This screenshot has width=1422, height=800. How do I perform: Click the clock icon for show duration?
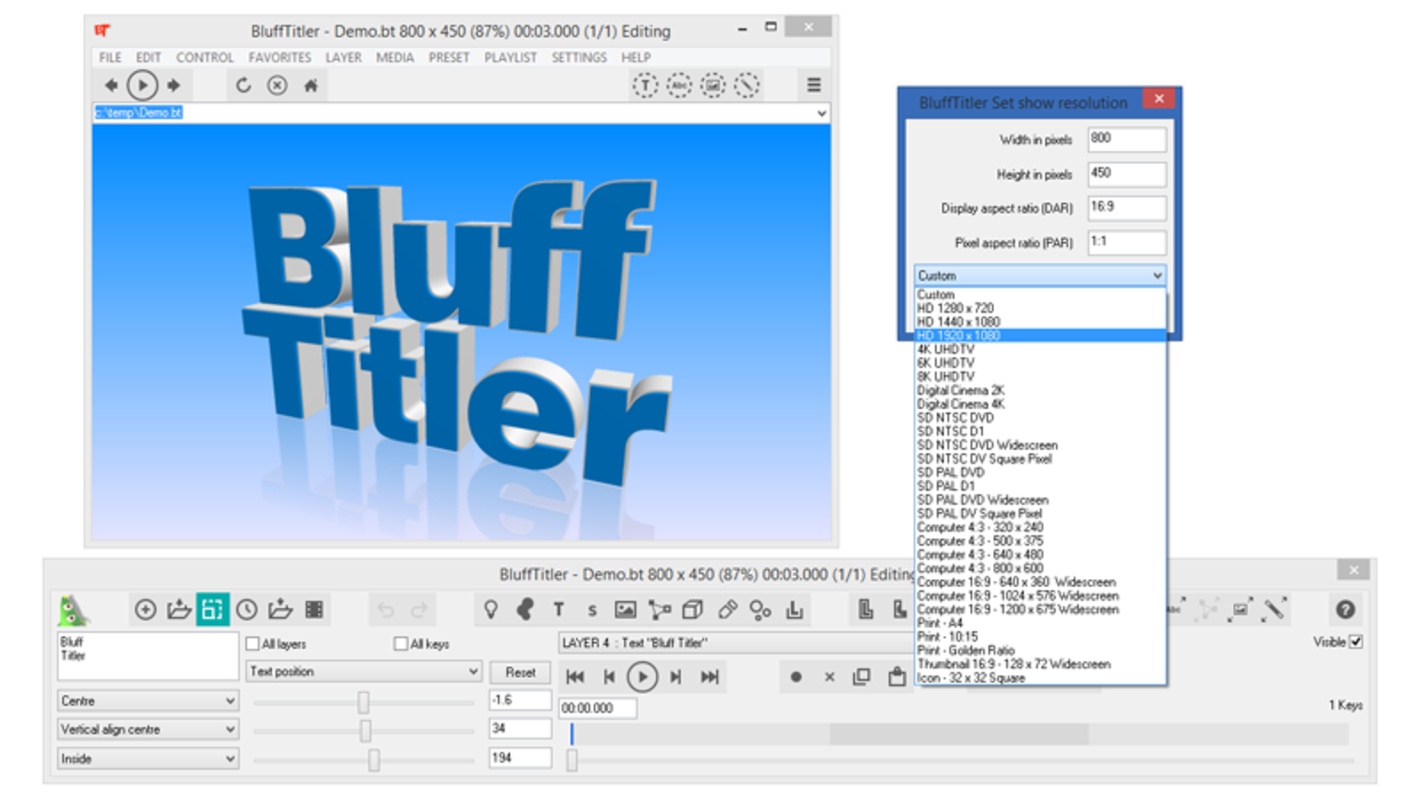pos(246,609)
